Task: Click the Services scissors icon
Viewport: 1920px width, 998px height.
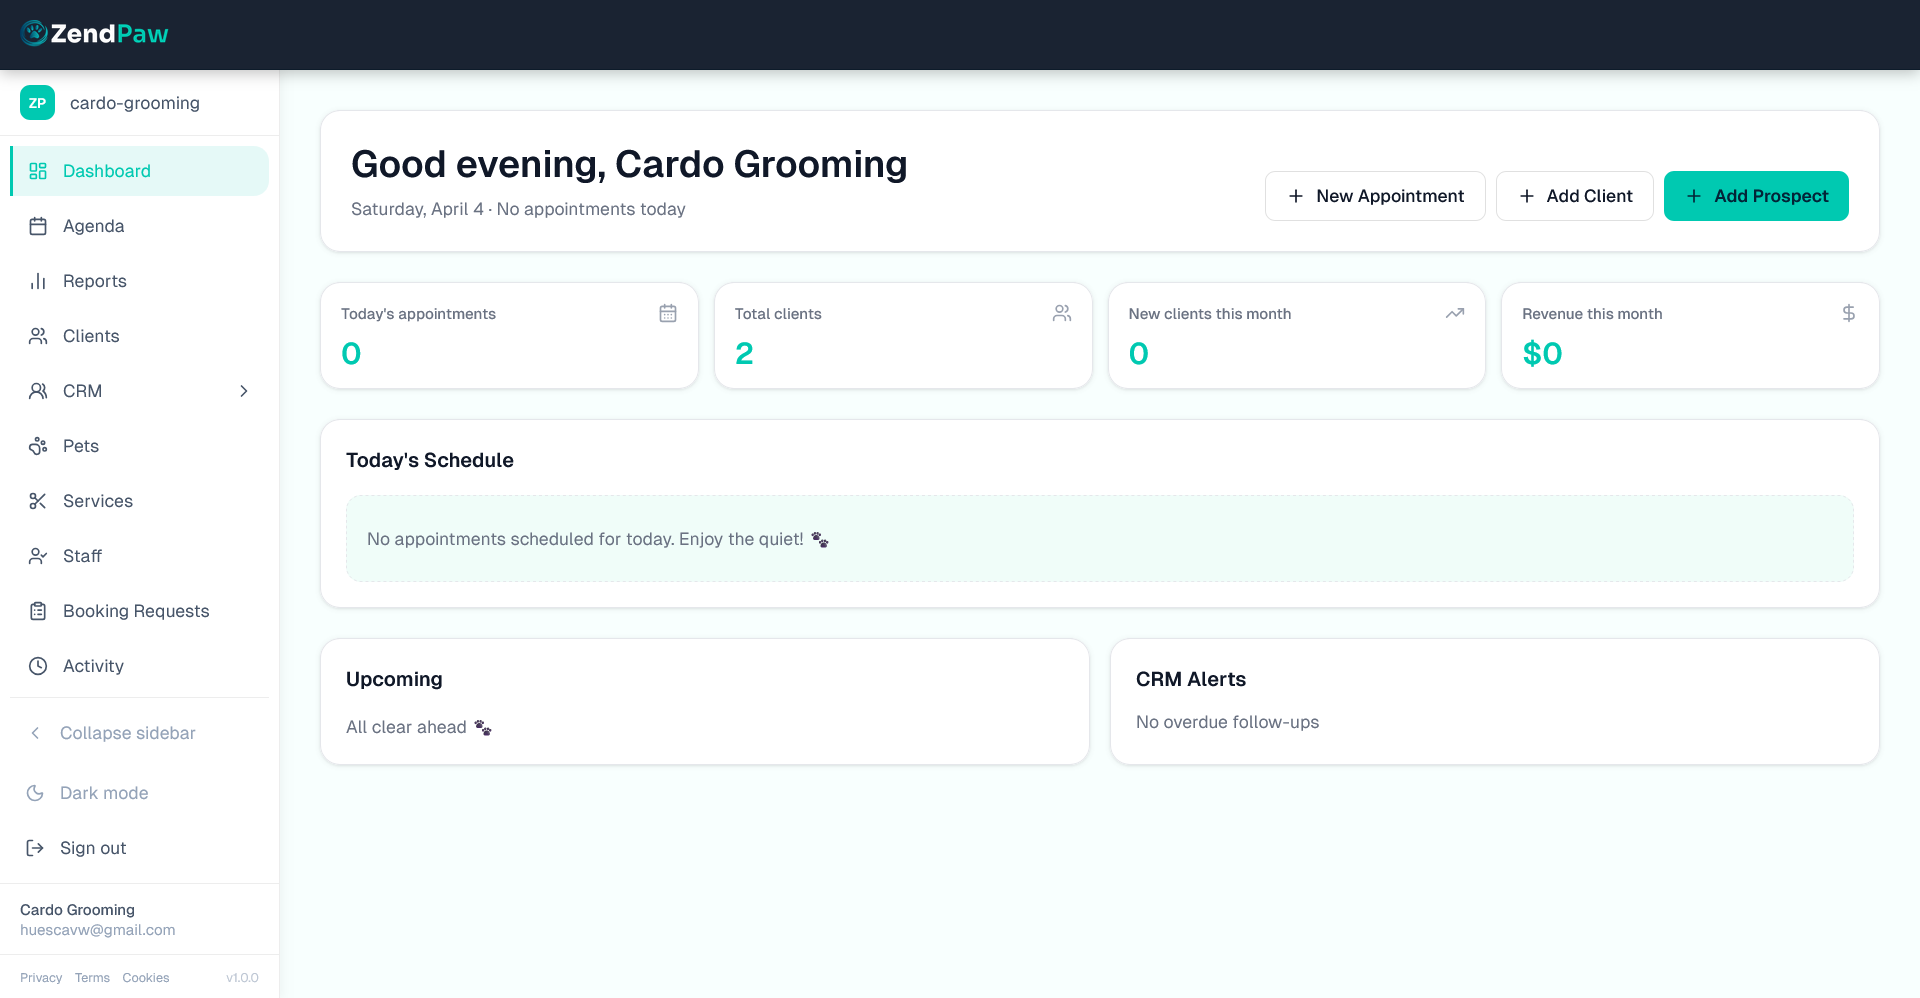Action: pos(38,501)
